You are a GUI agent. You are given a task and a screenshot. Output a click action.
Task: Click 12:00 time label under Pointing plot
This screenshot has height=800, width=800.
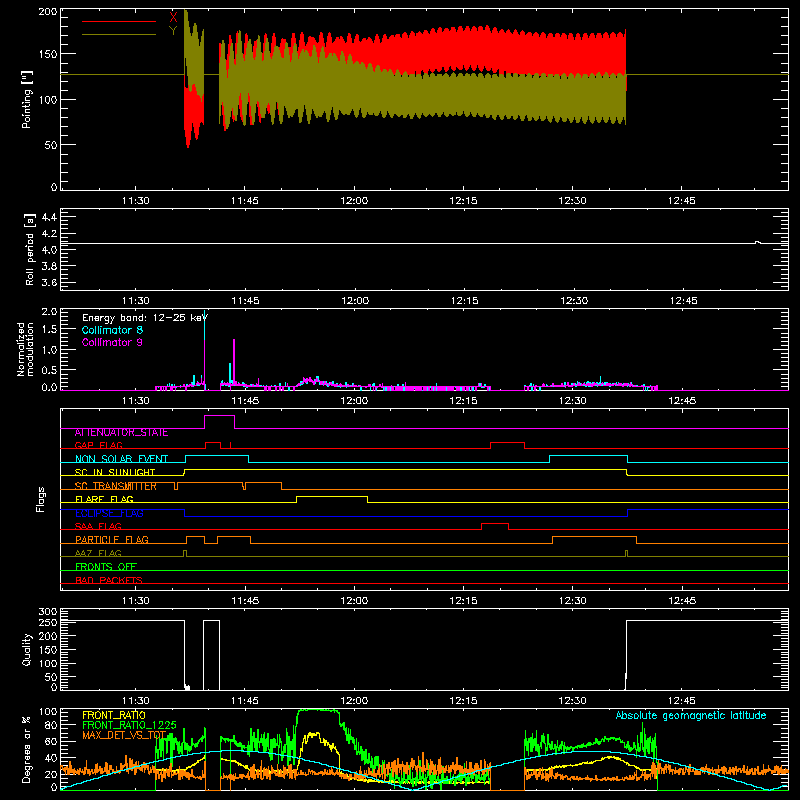click(x=354, y=201)
